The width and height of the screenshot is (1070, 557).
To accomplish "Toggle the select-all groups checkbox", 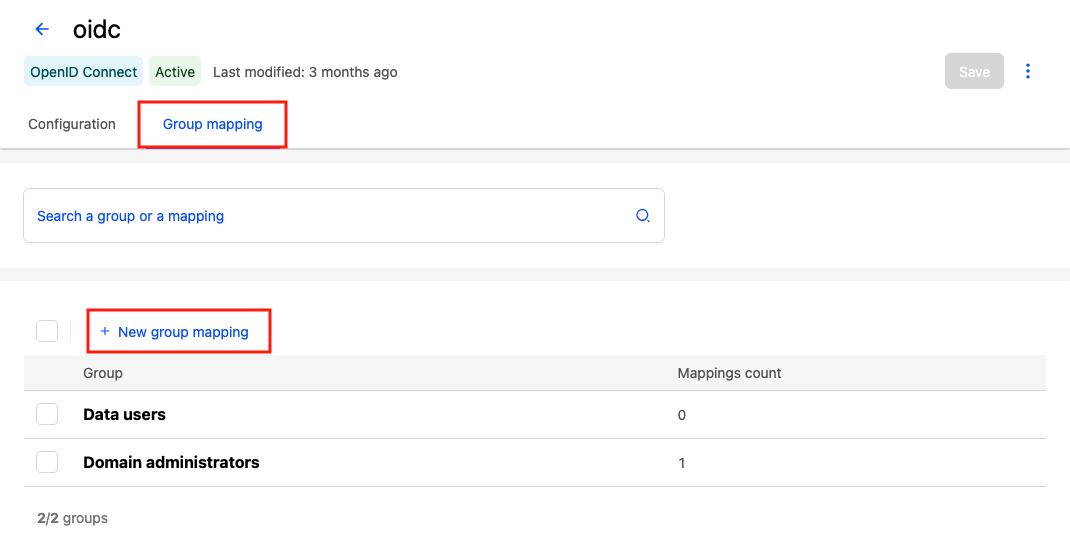I will 47,331.
